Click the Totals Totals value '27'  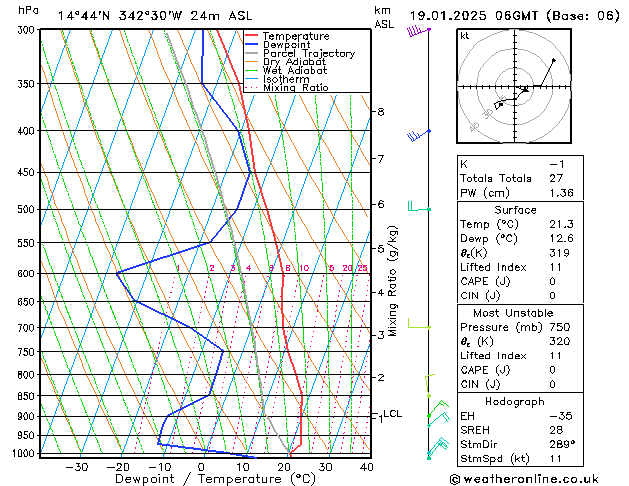point(556,178)
